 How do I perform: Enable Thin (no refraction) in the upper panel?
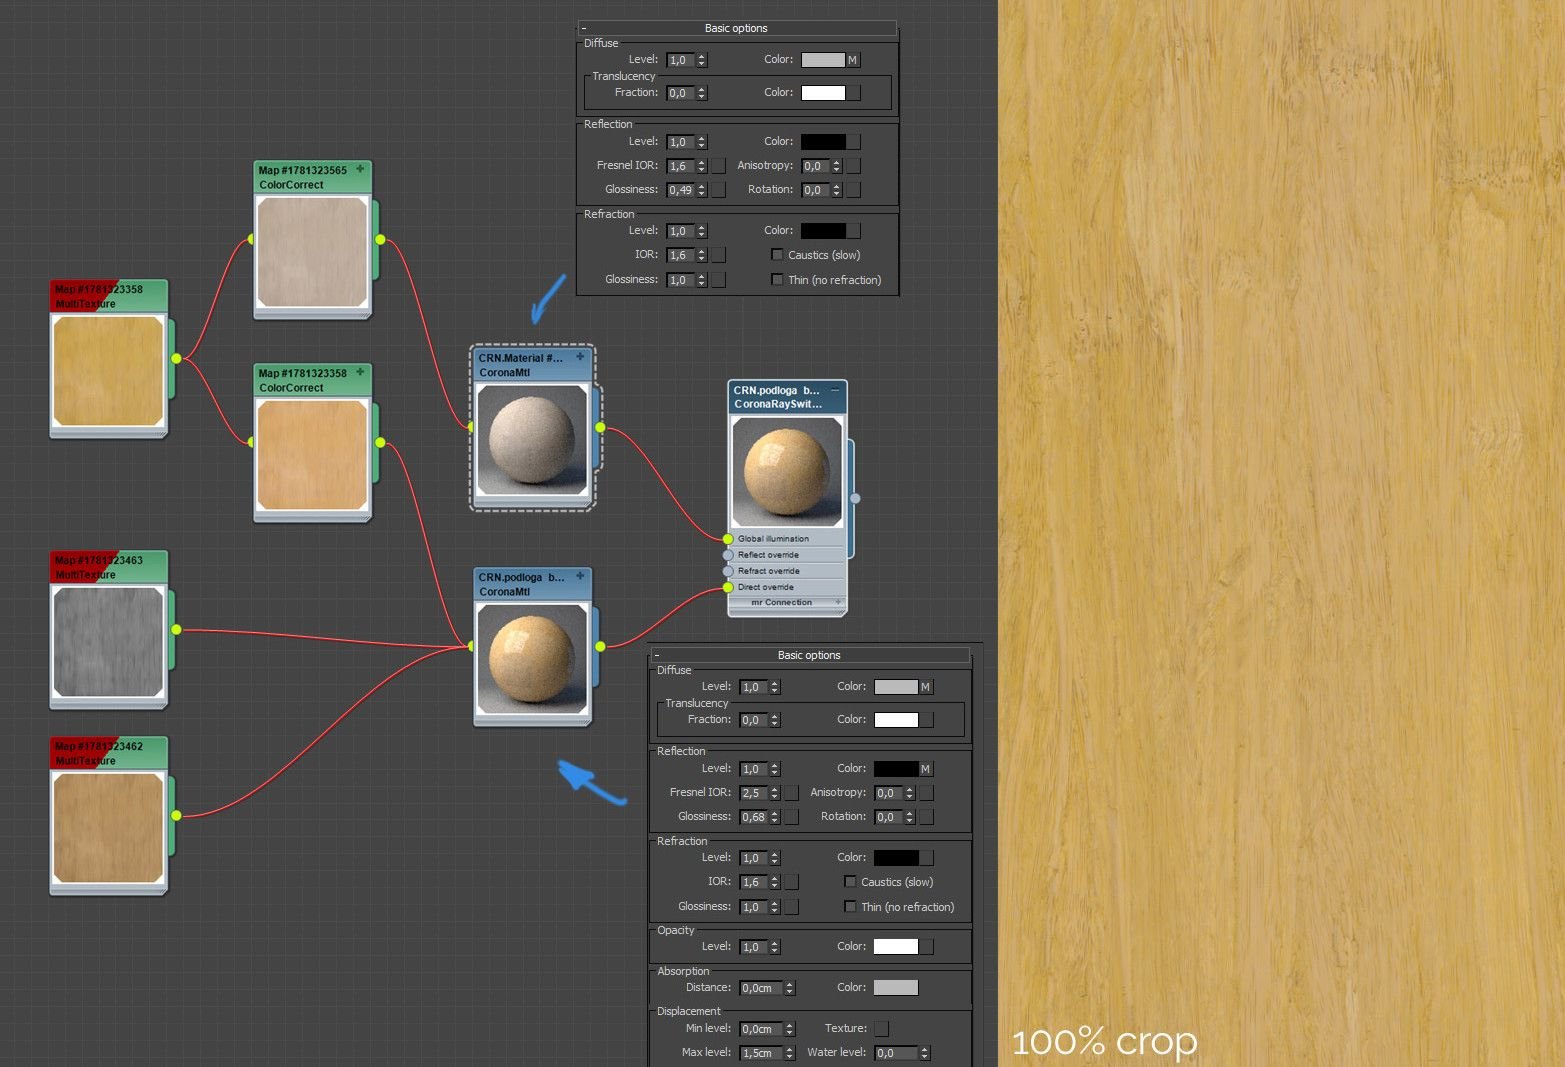777,280
